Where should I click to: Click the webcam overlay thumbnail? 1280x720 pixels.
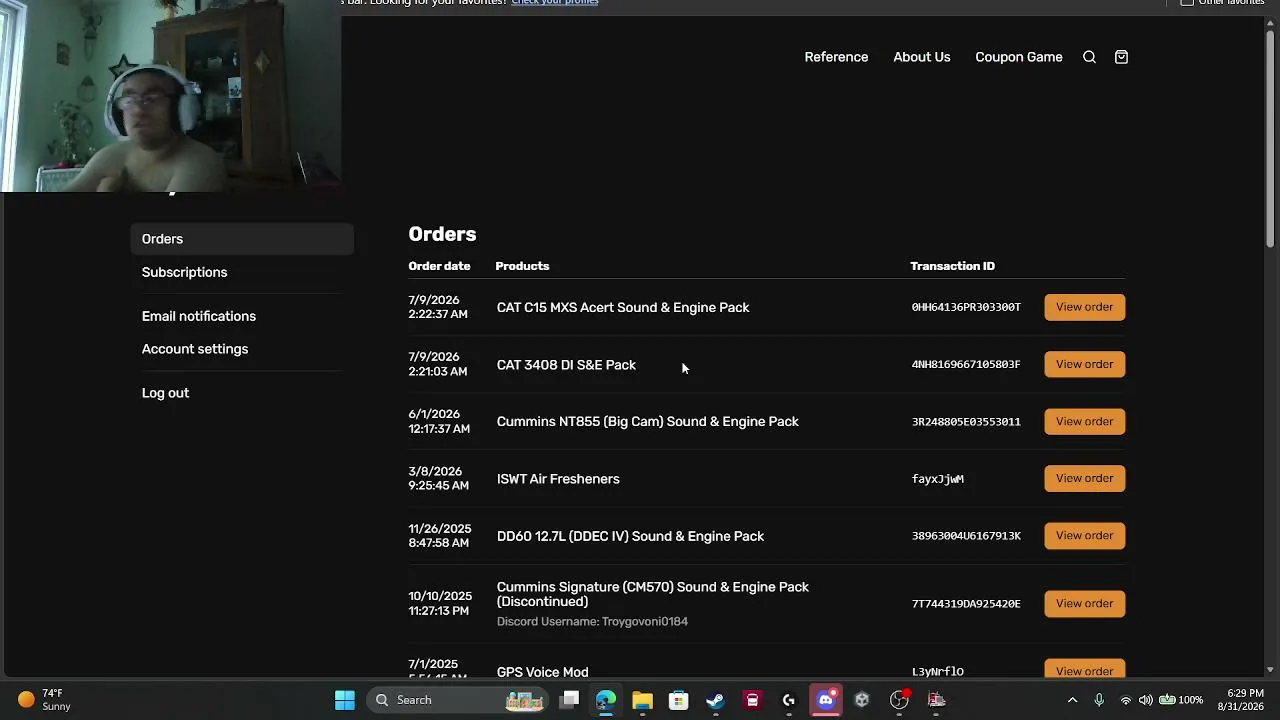170,95
